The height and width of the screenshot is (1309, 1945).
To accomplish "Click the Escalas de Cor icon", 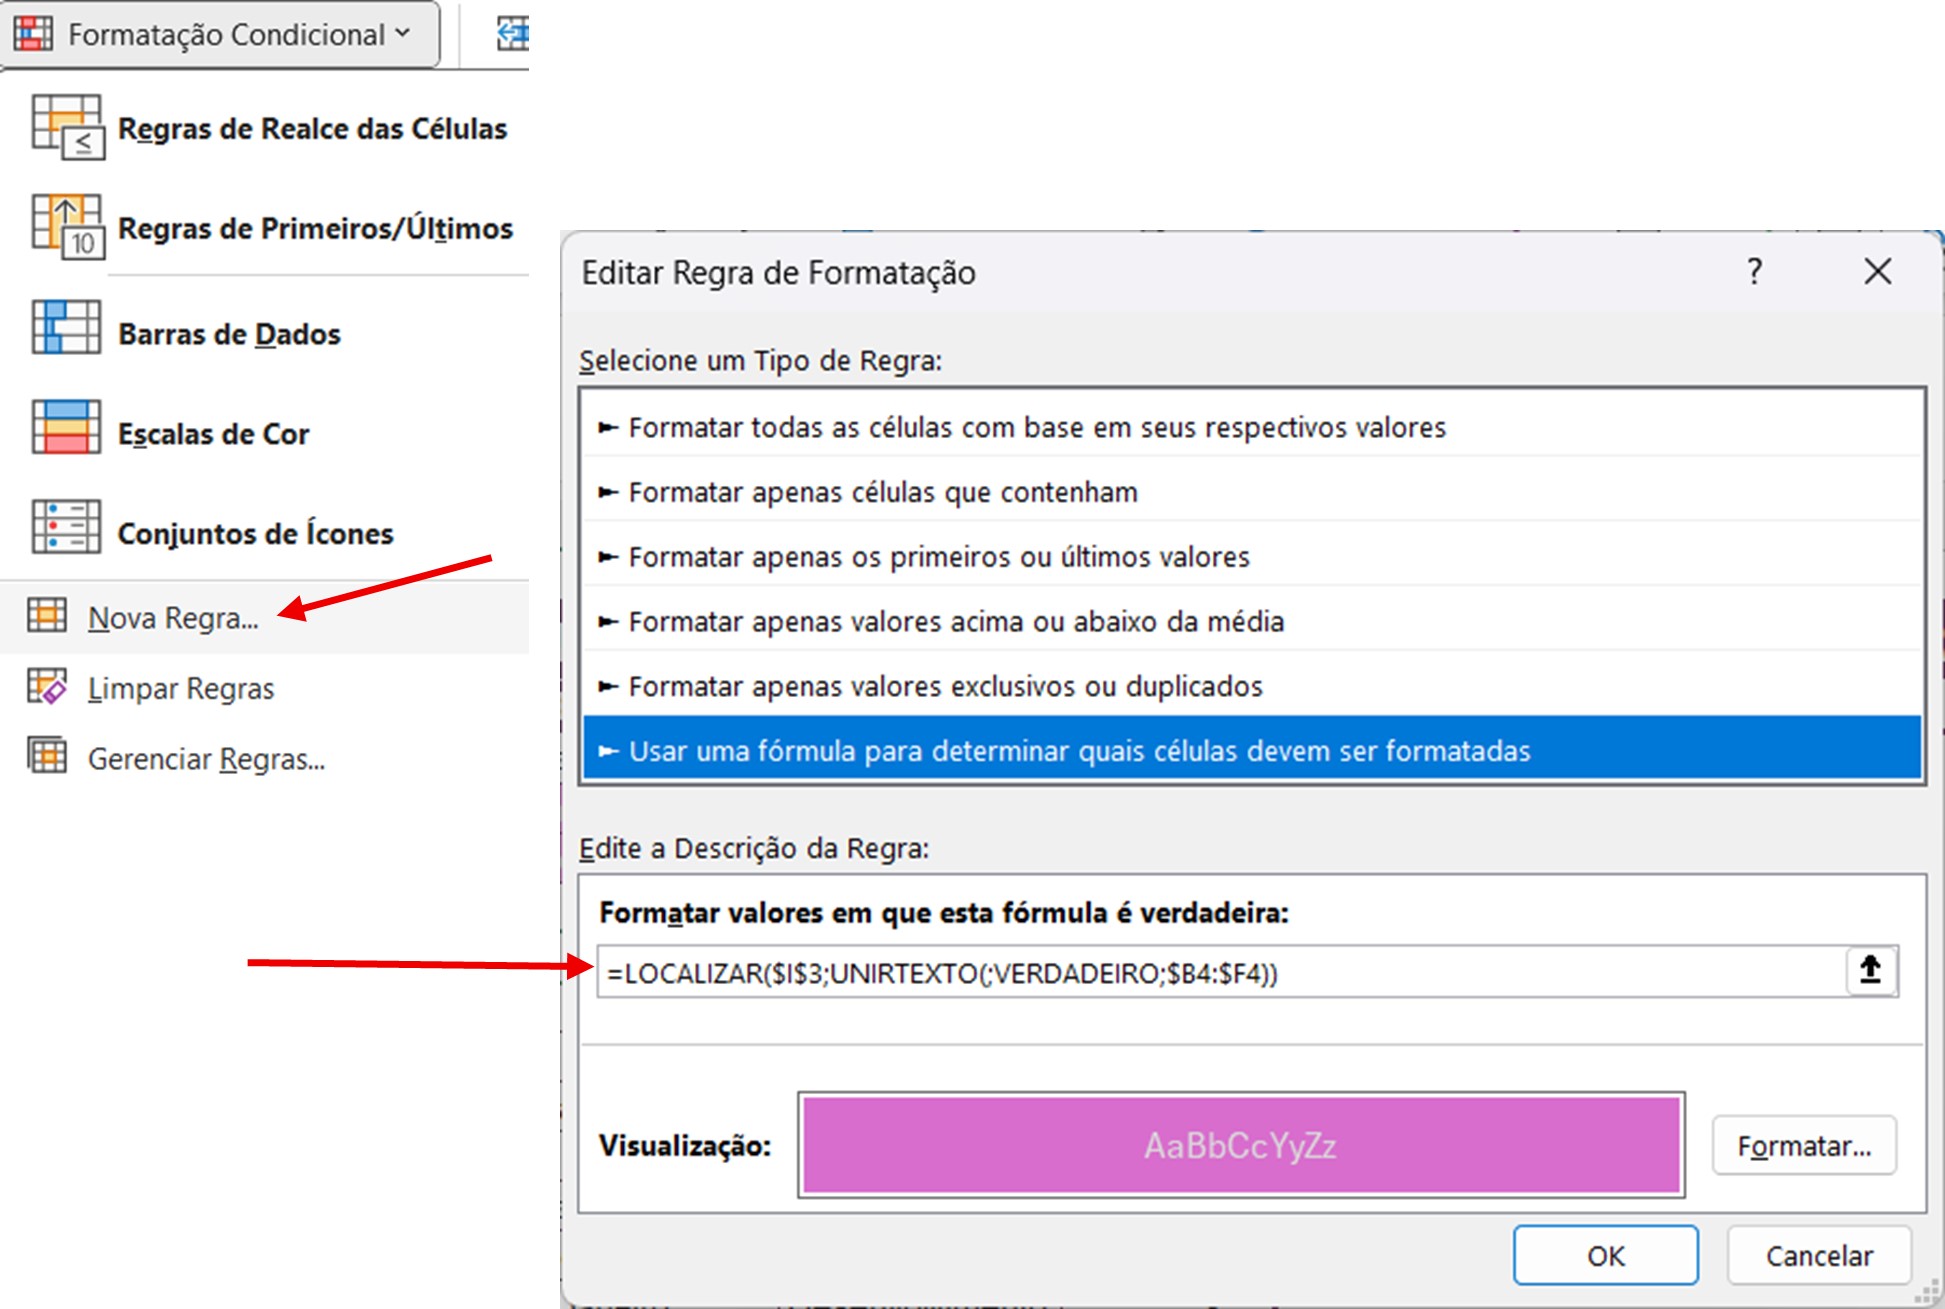I will [x=66, y=427].
